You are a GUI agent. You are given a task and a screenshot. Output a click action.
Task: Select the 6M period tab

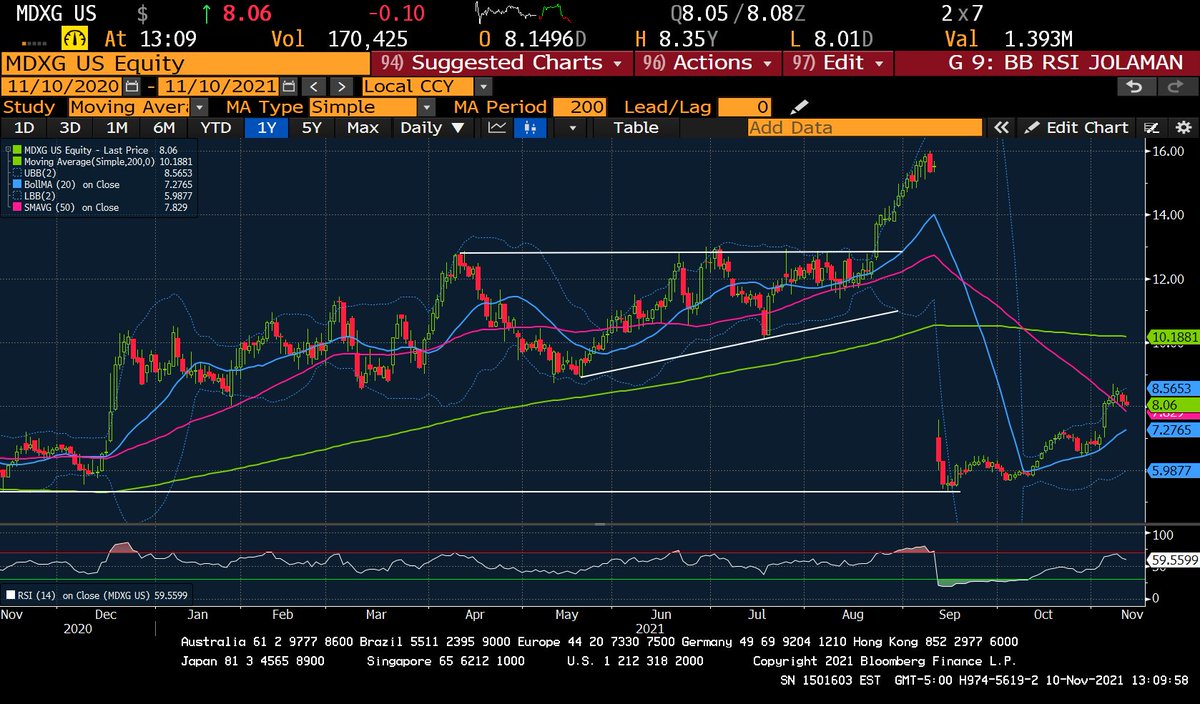coord(163,127)
